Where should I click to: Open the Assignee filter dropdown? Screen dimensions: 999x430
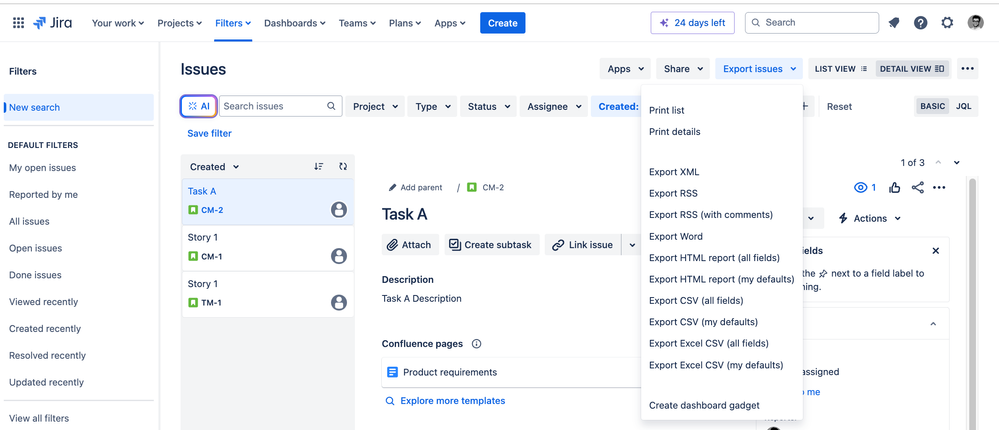coord(554,106)
